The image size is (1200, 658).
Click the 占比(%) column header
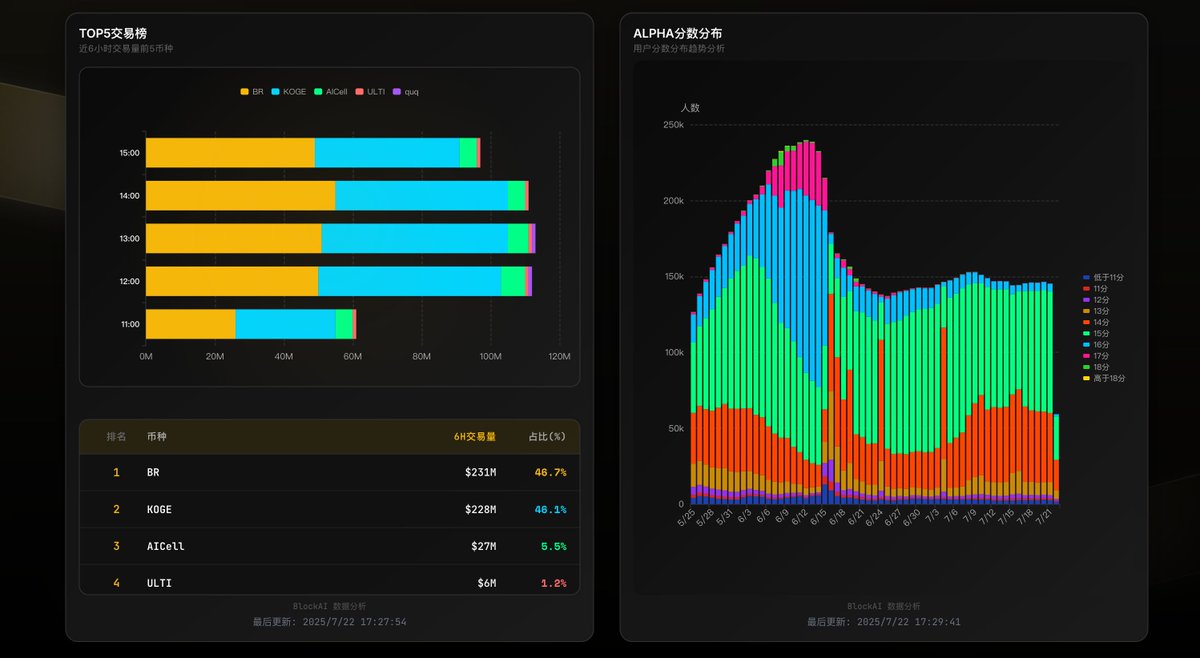point(546,436)
